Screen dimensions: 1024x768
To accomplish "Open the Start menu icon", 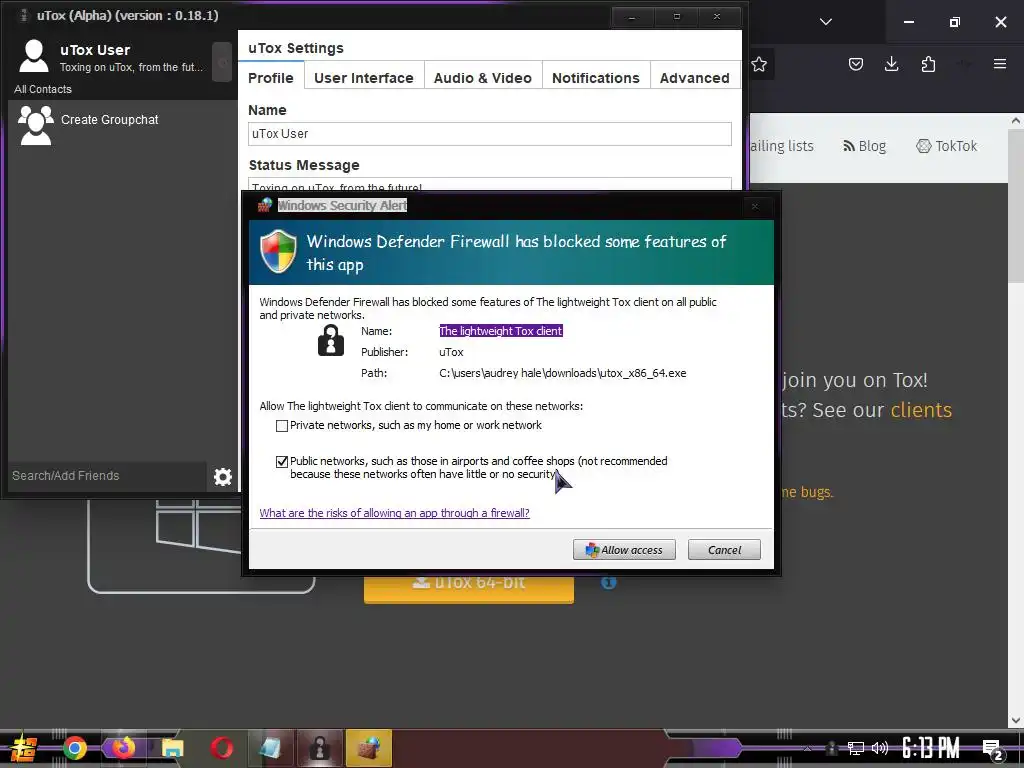I will [24, 748].
